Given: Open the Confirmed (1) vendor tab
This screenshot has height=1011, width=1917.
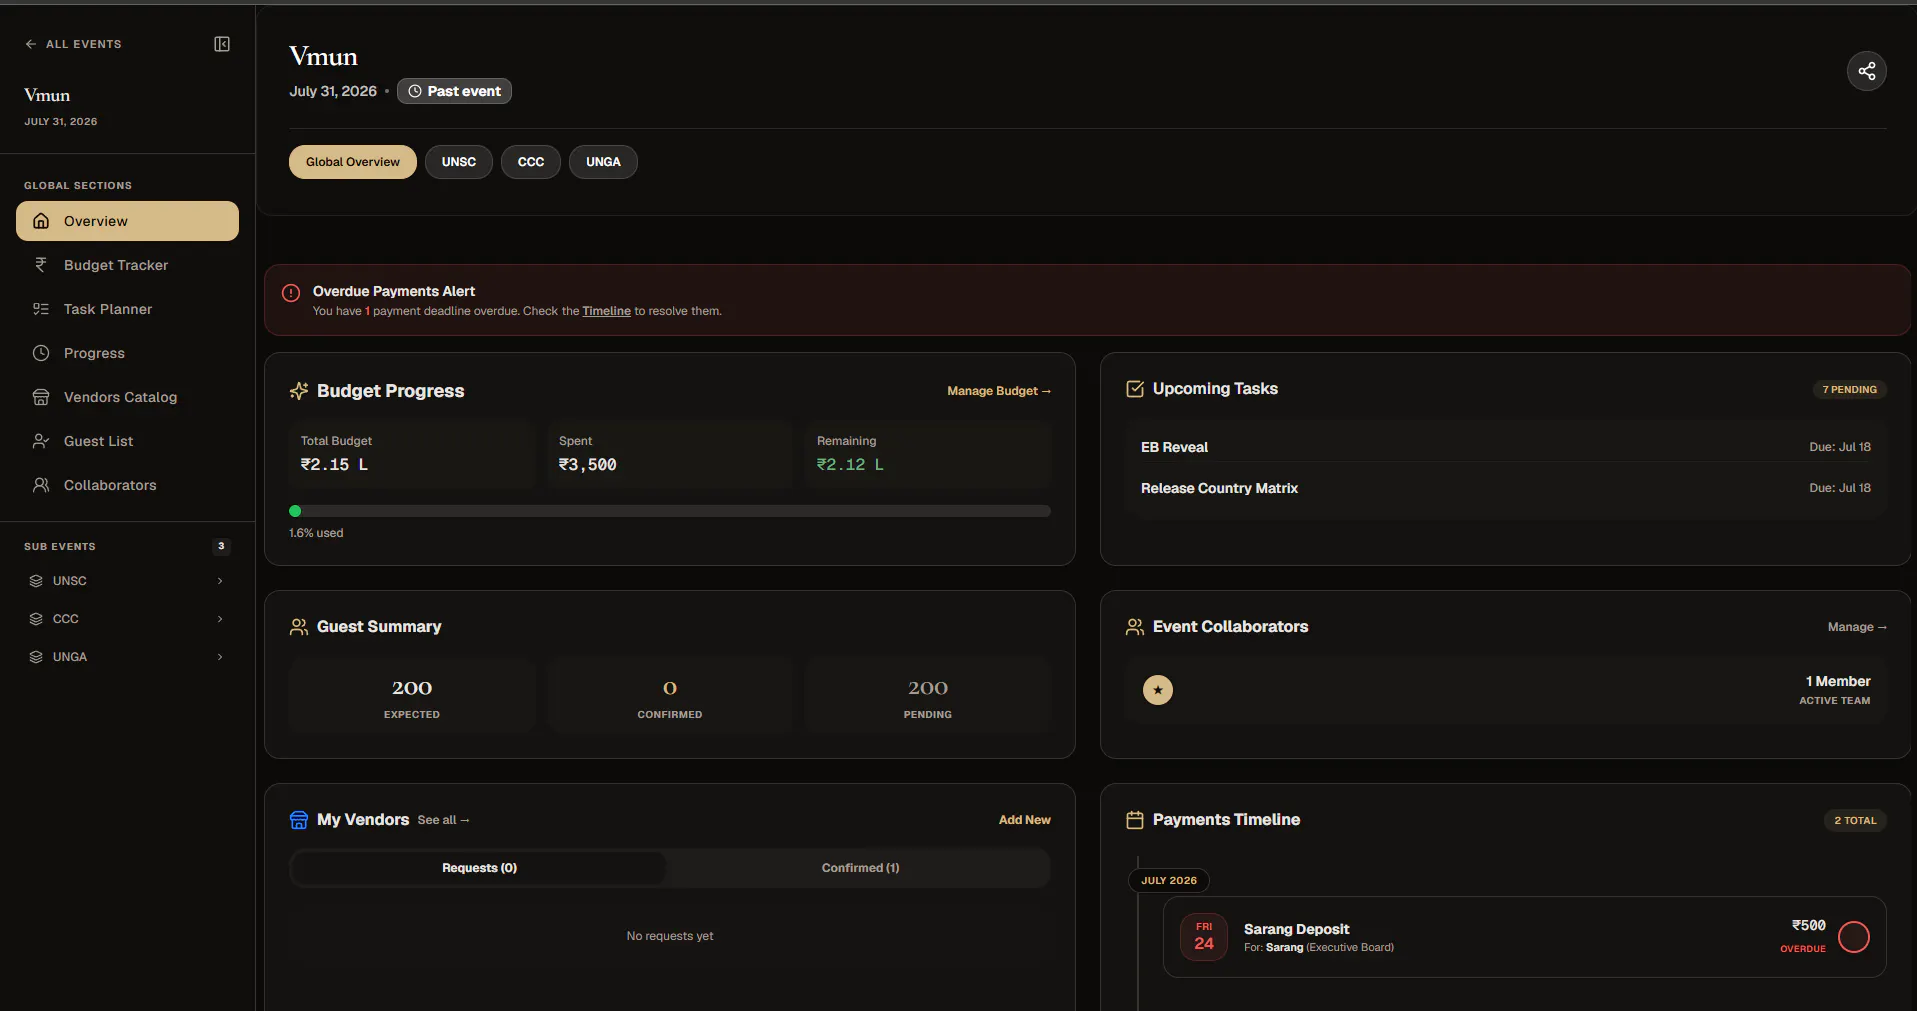Looking at the screenshot, I should [x=860, y=868].
